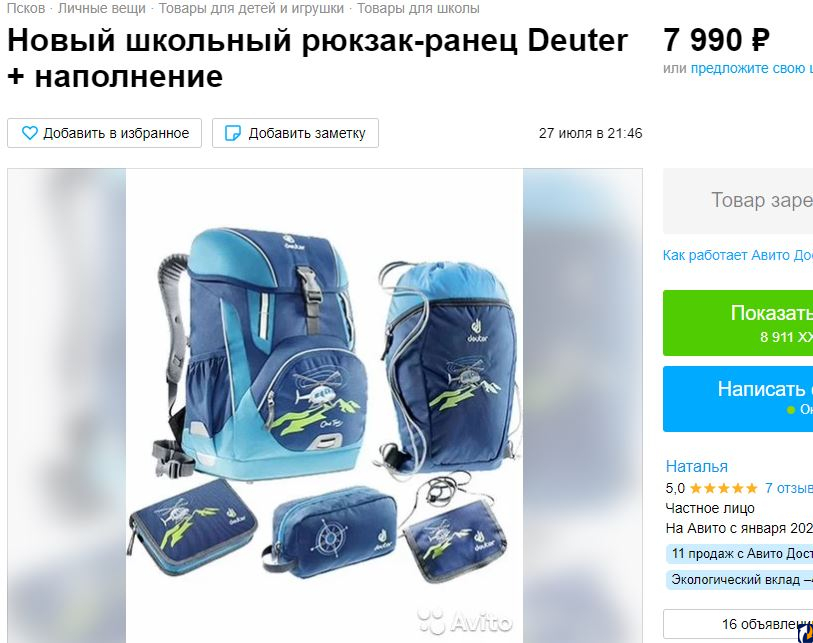Open the Псков breadcrumb
Image resolution: width=813 pixels, height=643 pixels.
(25, 8)
